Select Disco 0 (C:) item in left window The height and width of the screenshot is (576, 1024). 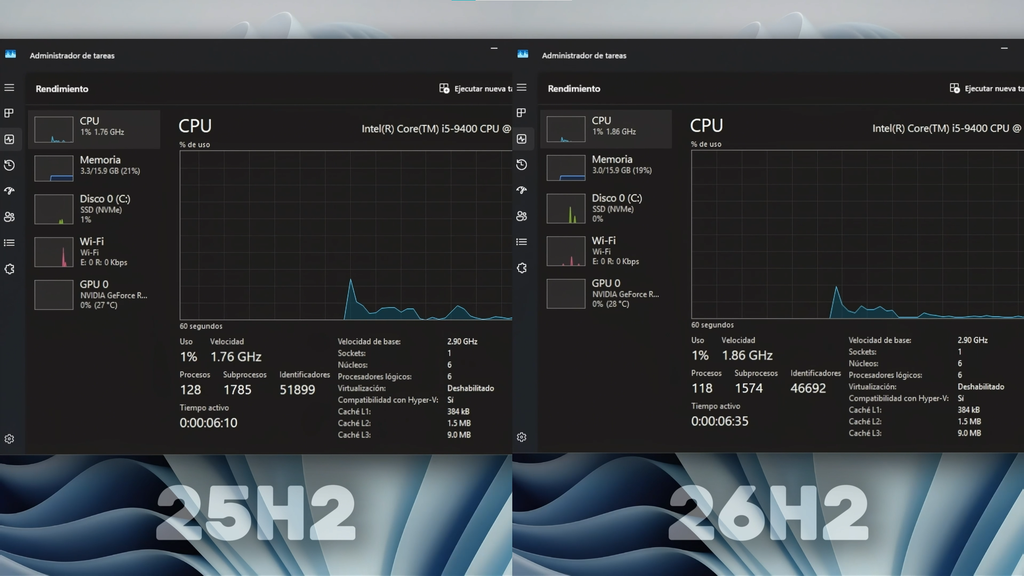click(x=94, y=209)
